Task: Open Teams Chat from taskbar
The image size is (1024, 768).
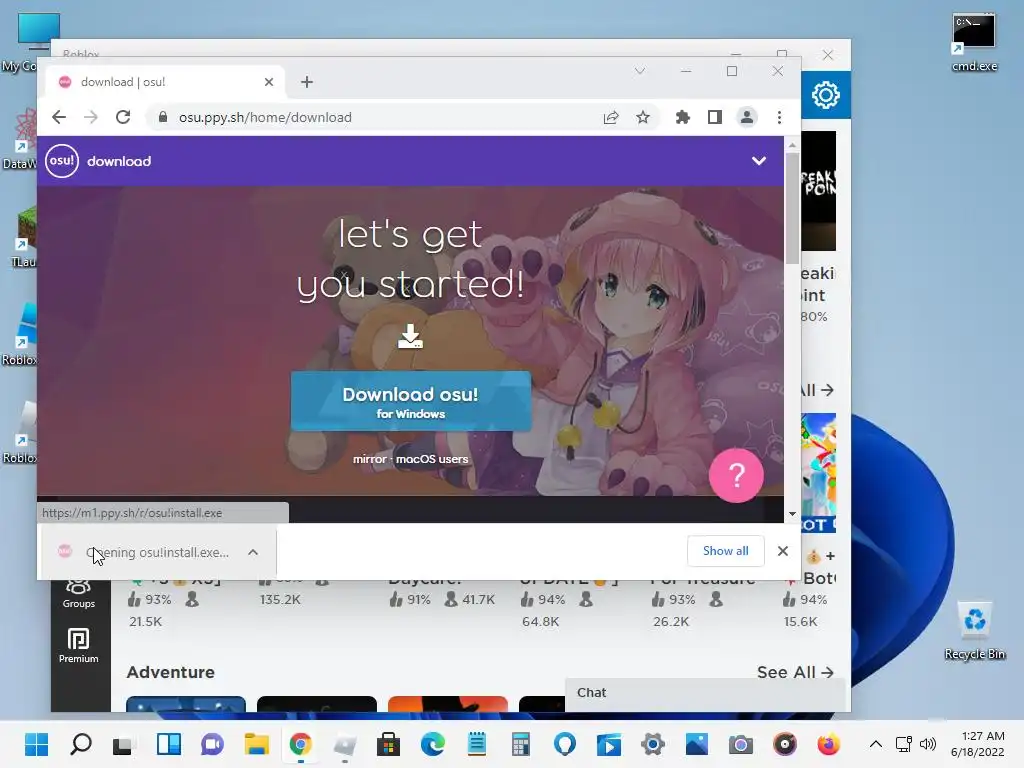Action: 212,744
